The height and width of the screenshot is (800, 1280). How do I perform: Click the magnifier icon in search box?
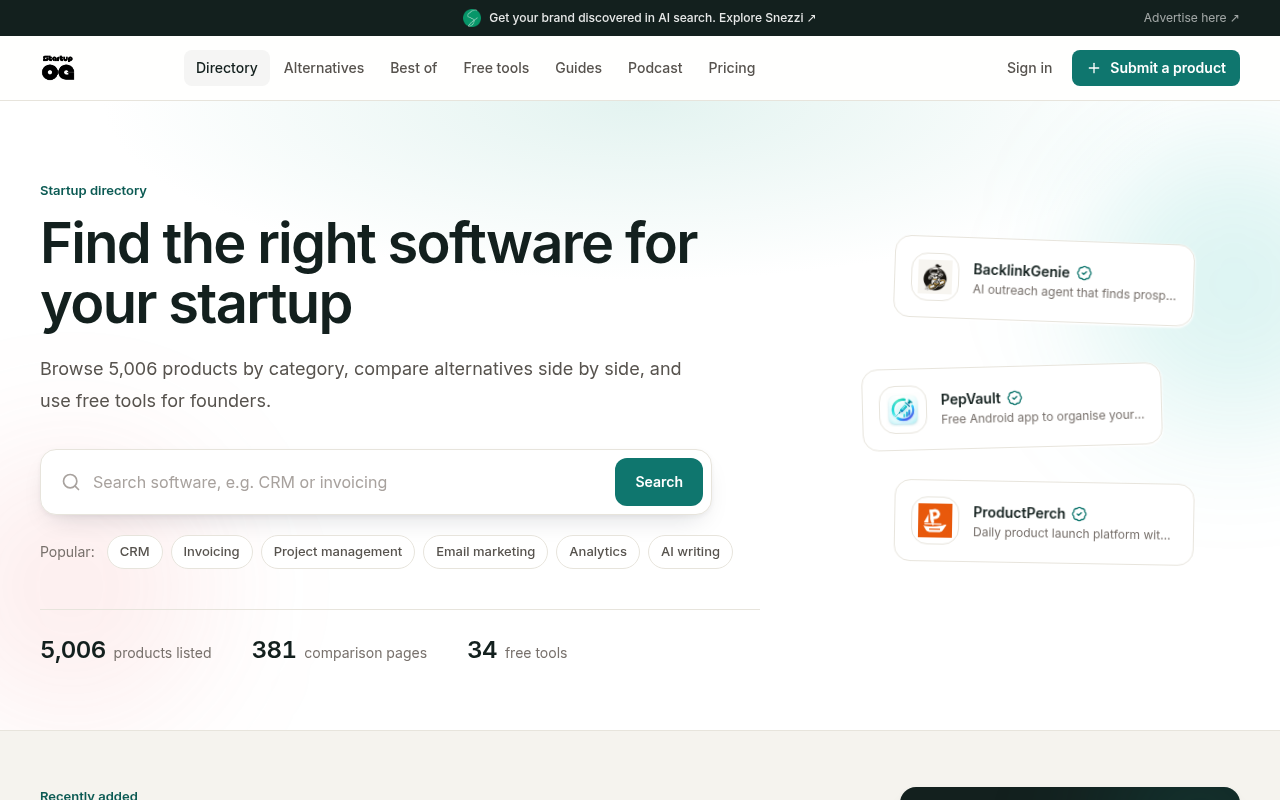pos(71,482)
